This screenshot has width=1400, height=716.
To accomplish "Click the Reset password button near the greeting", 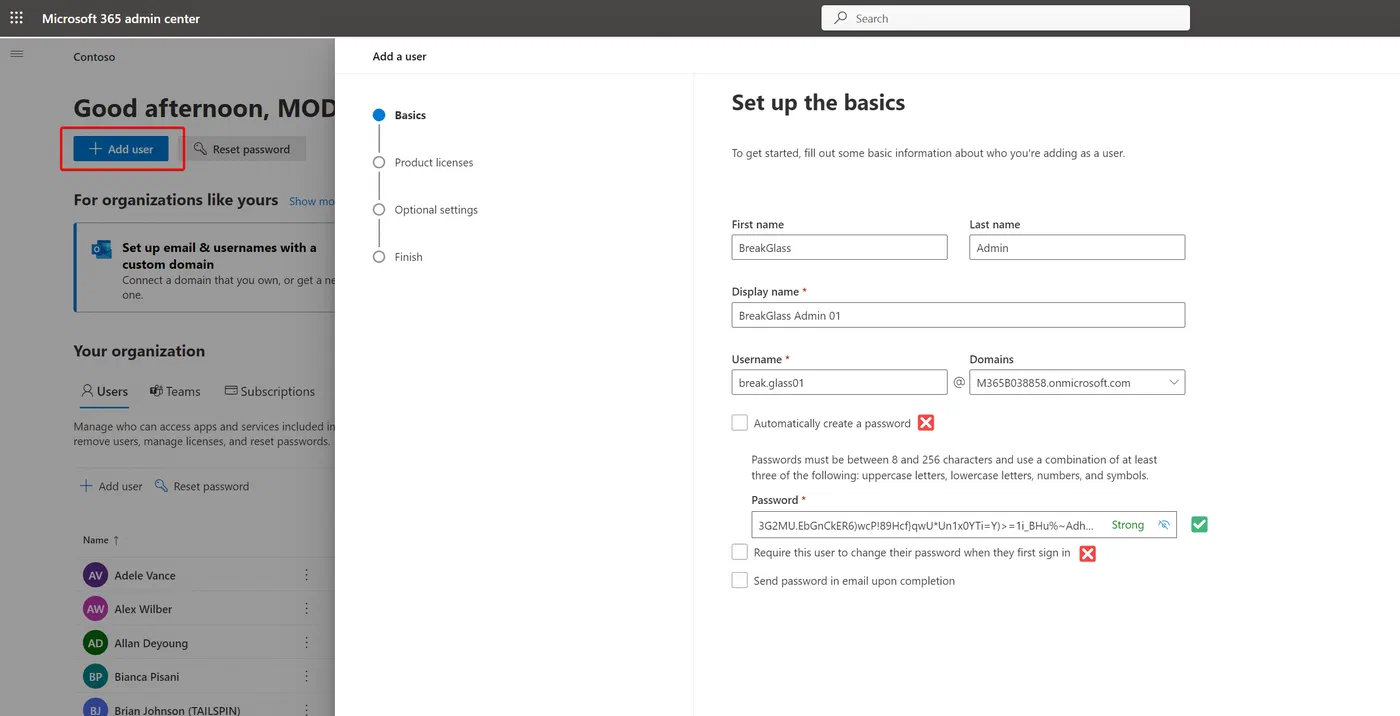I will pyautogui.click(x=242, y=149).
